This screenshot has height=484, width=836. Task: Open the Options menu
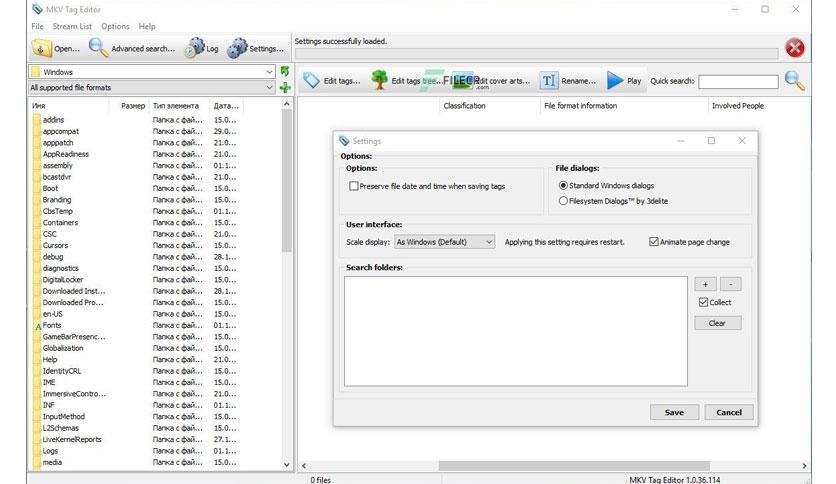[115, 26]
